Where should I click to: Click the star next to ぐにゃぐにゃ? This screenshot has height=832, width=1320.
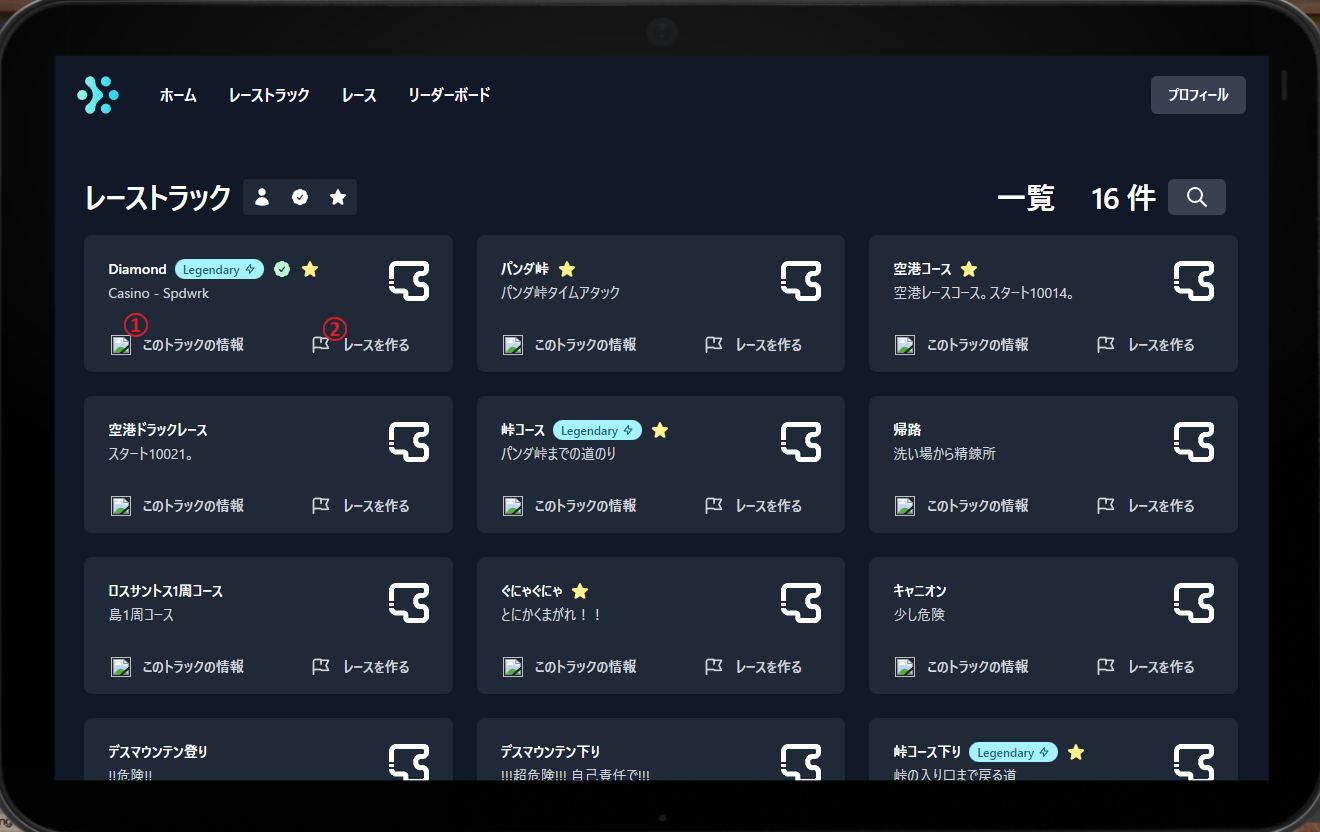[x=580, y=591]
